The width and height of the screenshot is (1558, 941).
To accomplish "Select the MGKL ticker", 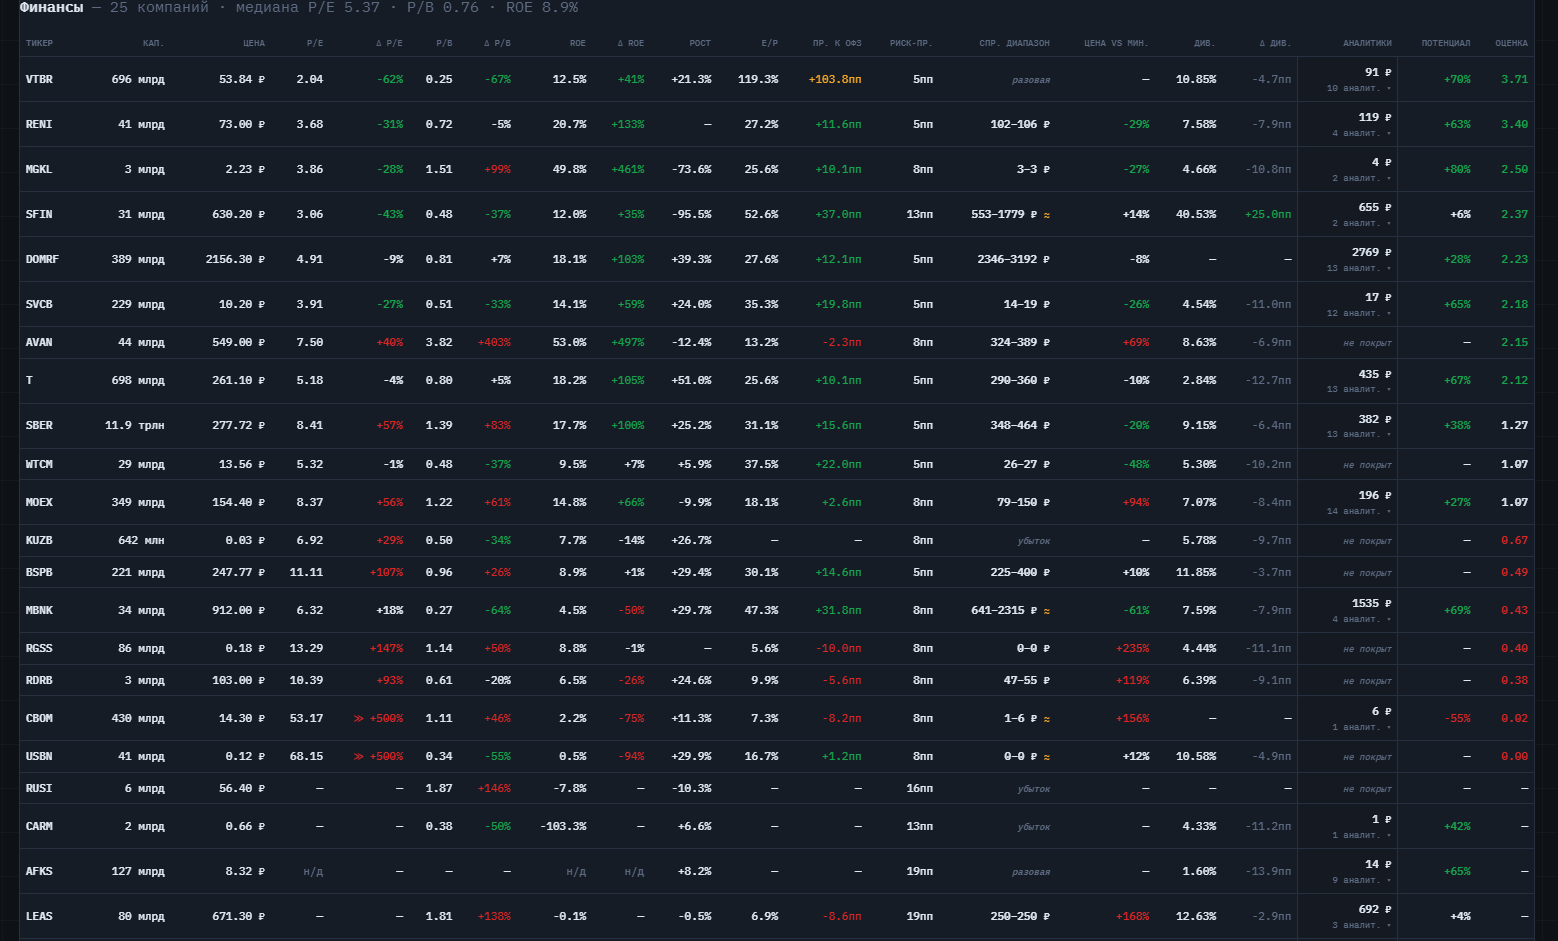I will pyautogui.click(x=39, y=170).
